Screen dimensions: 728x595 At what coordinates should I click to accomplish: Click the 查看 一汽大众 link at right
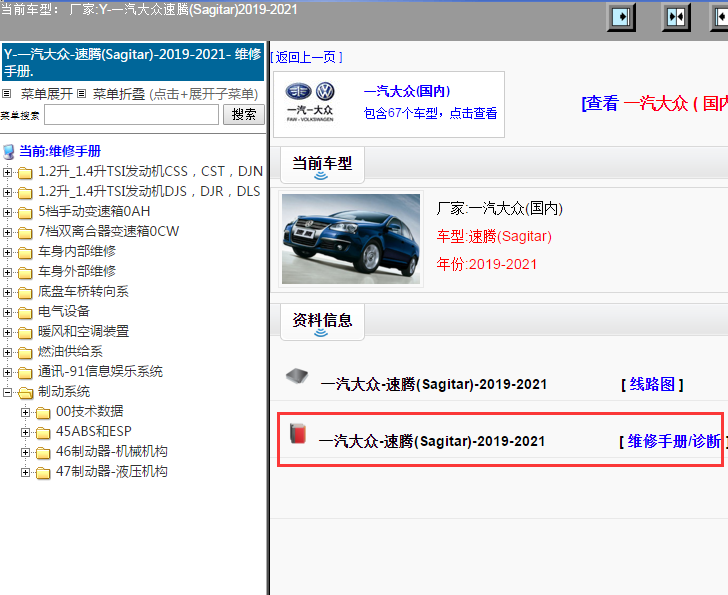coord(655,103)
